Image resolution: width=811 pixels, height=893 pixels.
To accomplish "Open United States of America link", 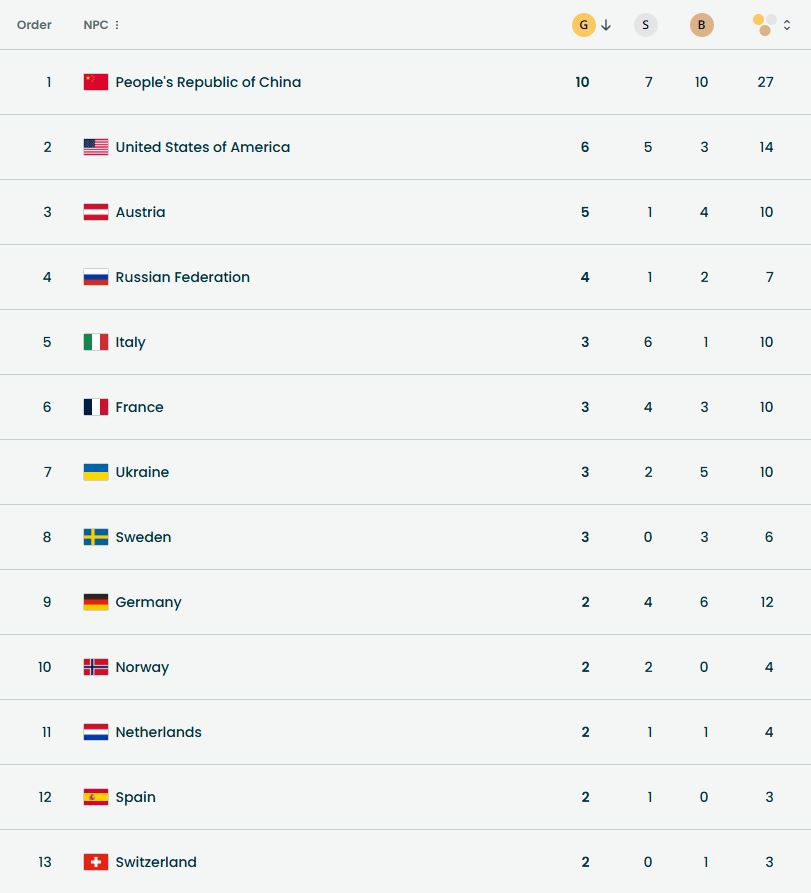I will pyautogui.click(x=203, y=147).
